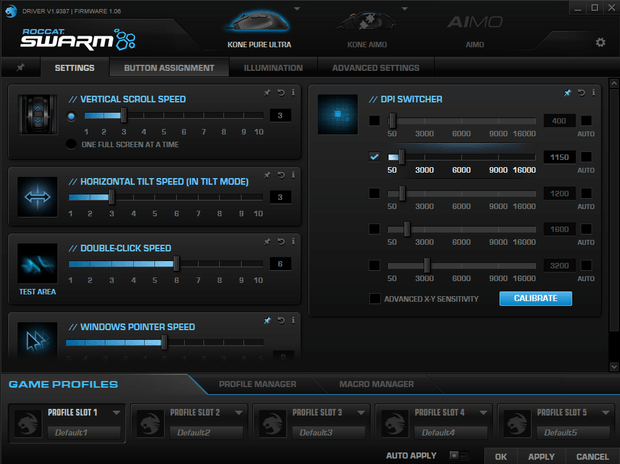Screen dimensions: 620x464
Task: Click the OK button
Action: (x=501, y=456)
